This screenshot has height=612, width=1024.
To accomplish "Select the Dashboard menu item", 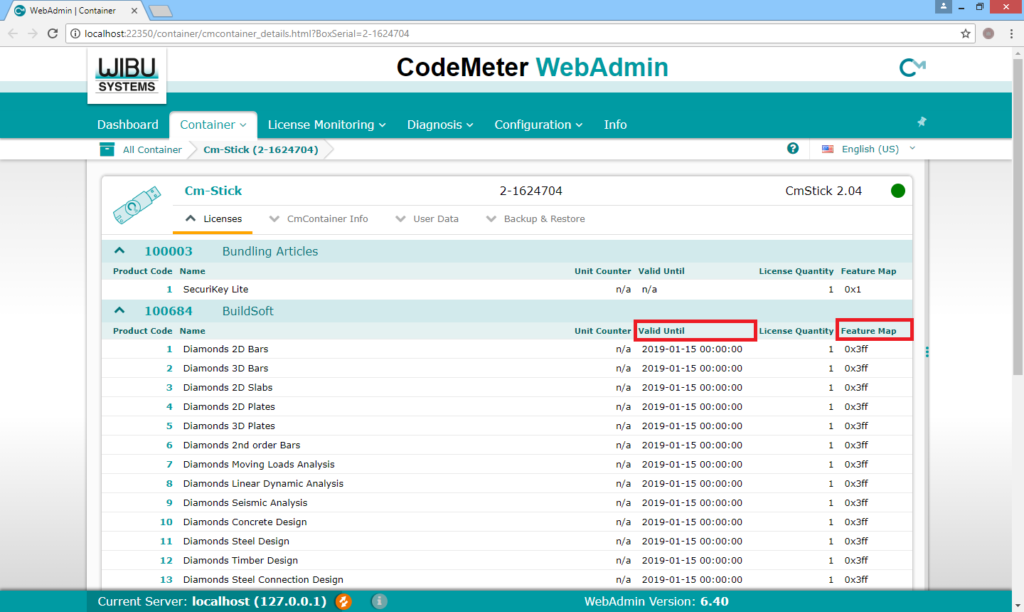I will [127, 124].
